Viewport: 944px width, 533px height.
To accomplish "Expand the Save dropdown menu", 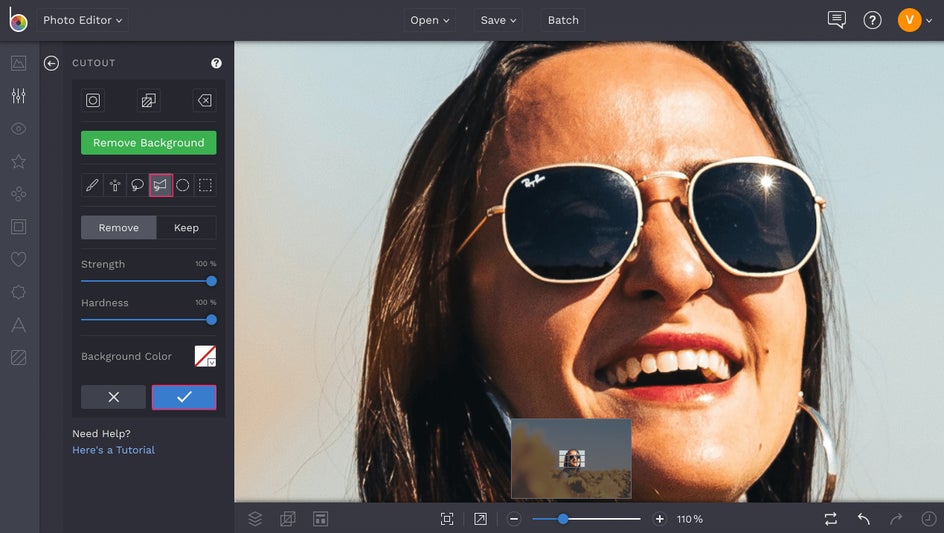I will [x=498, y=20].
